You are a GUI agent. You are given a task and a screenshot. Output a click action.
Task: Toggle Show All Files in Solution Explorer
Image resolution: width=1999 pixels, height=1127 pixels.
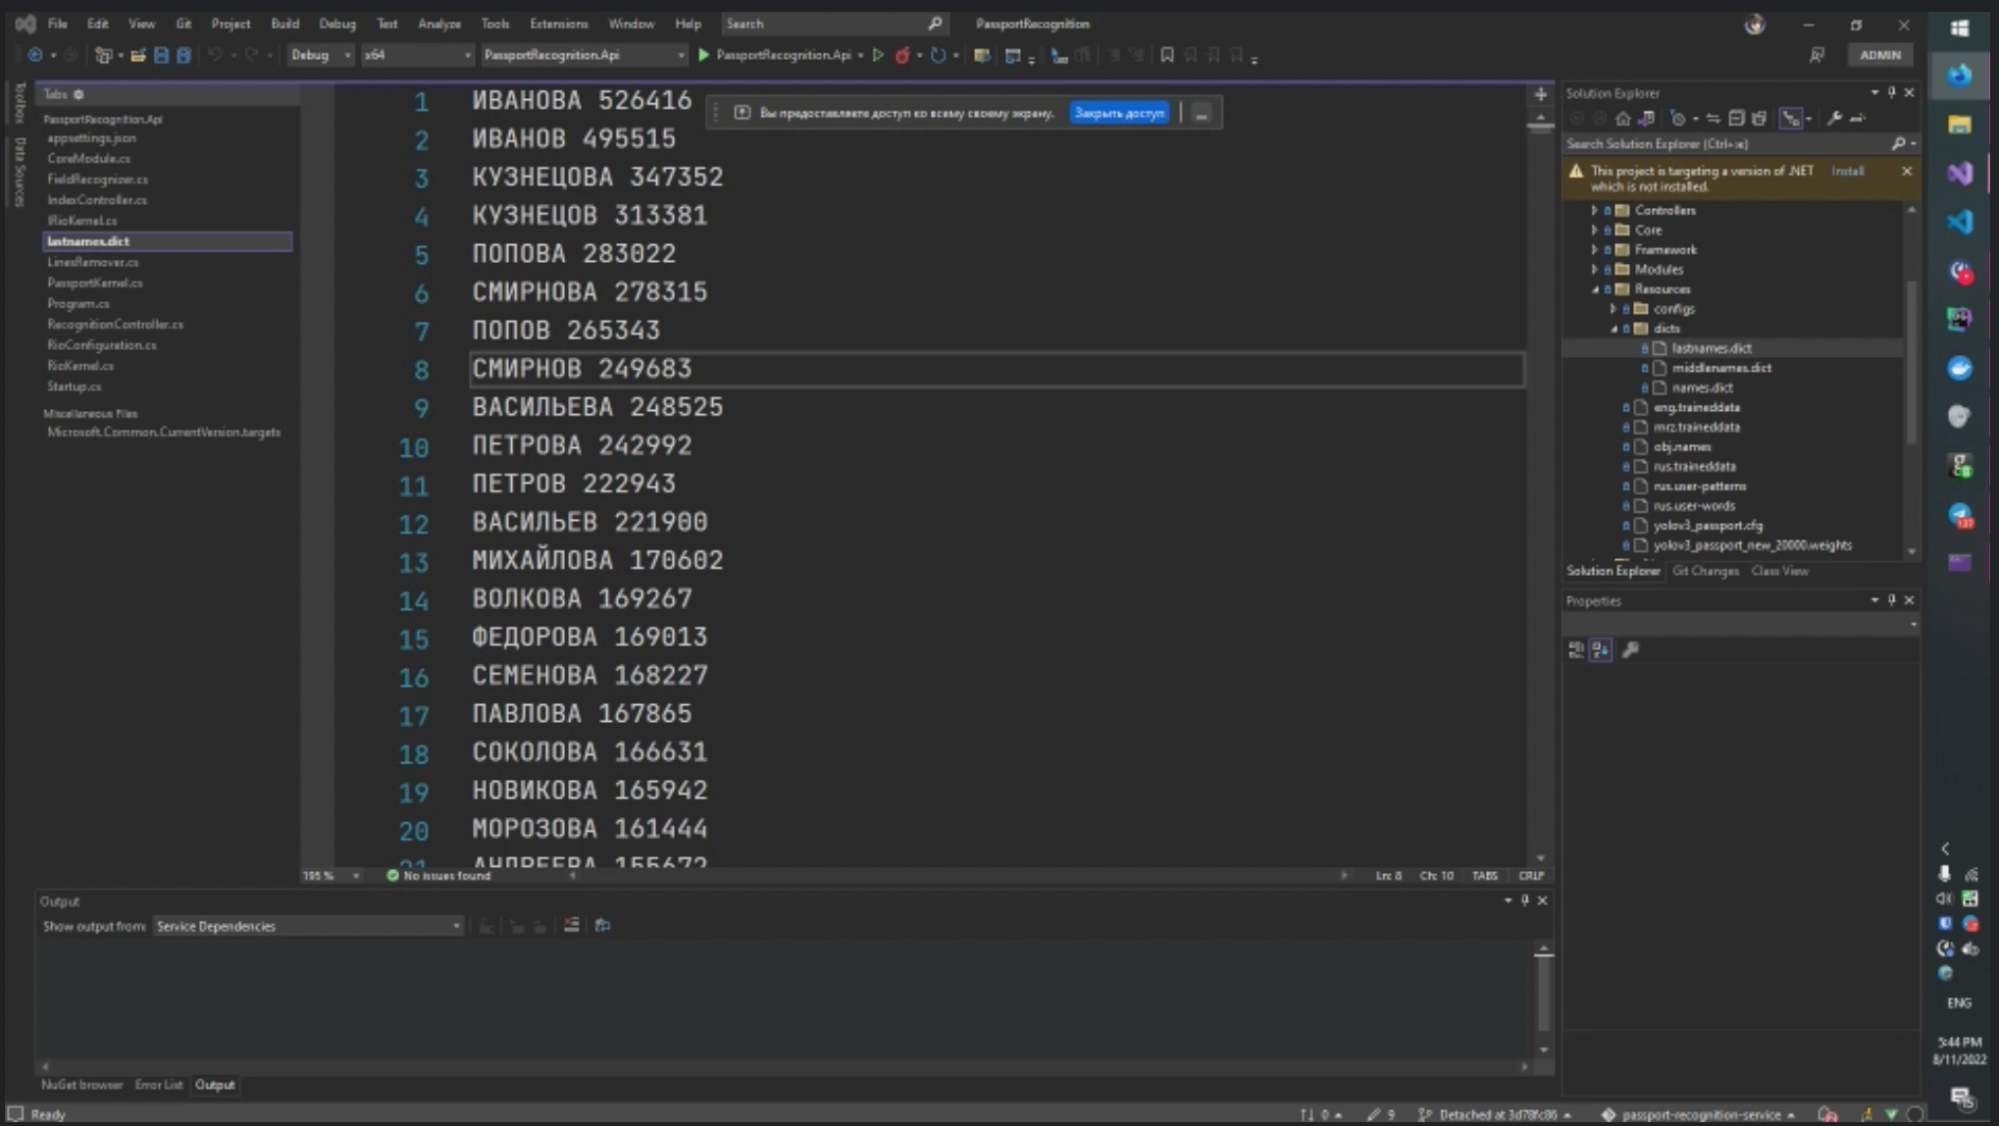pos(1759,118)
